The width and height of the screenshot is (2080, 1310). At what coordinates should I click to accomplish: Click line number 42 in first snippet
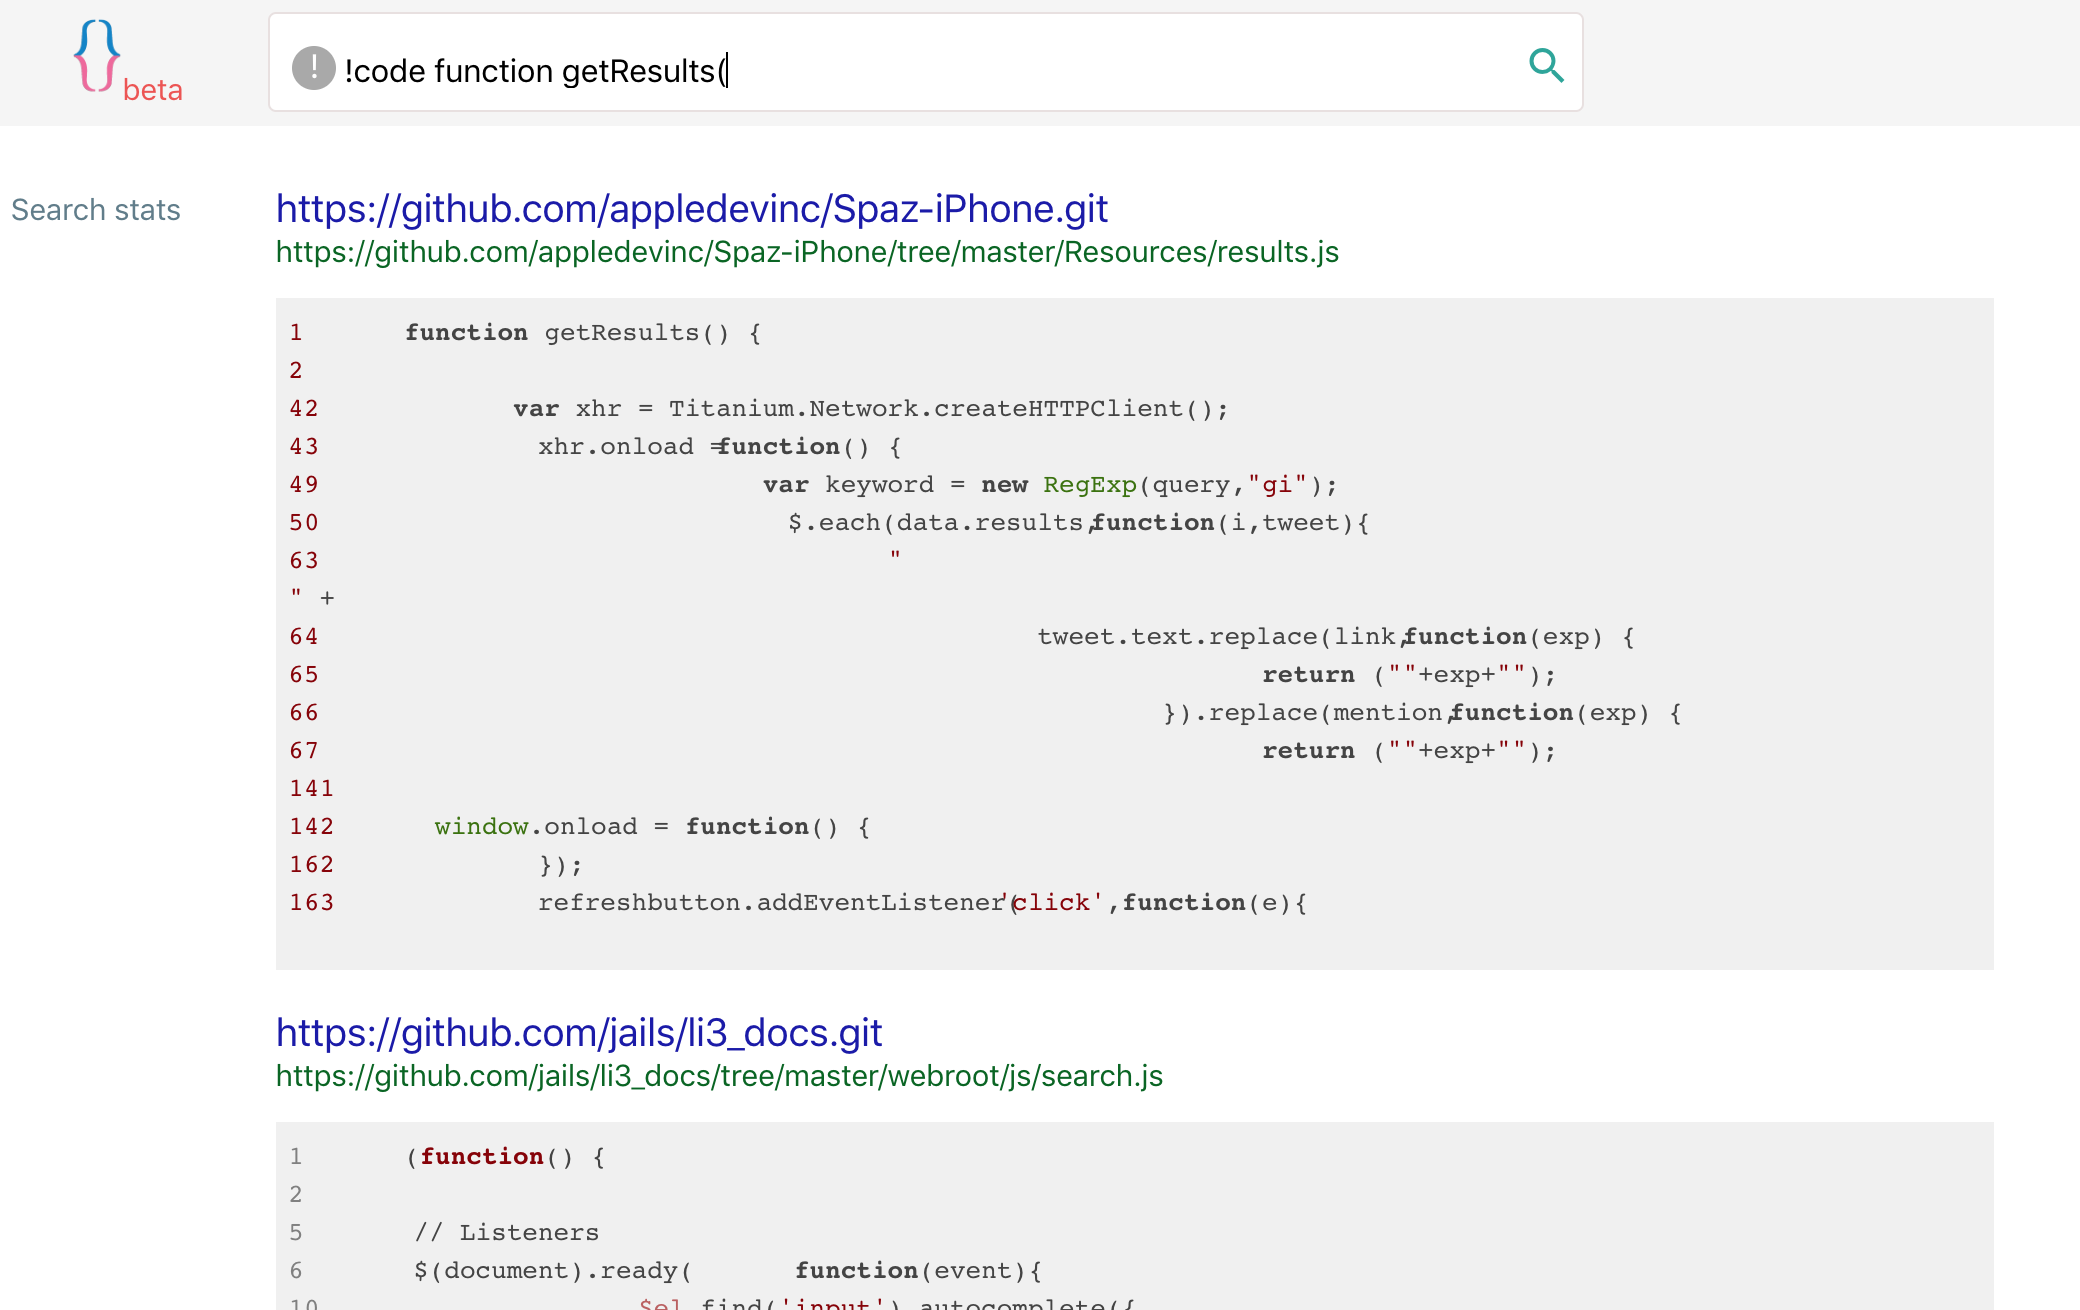(304, 409)
